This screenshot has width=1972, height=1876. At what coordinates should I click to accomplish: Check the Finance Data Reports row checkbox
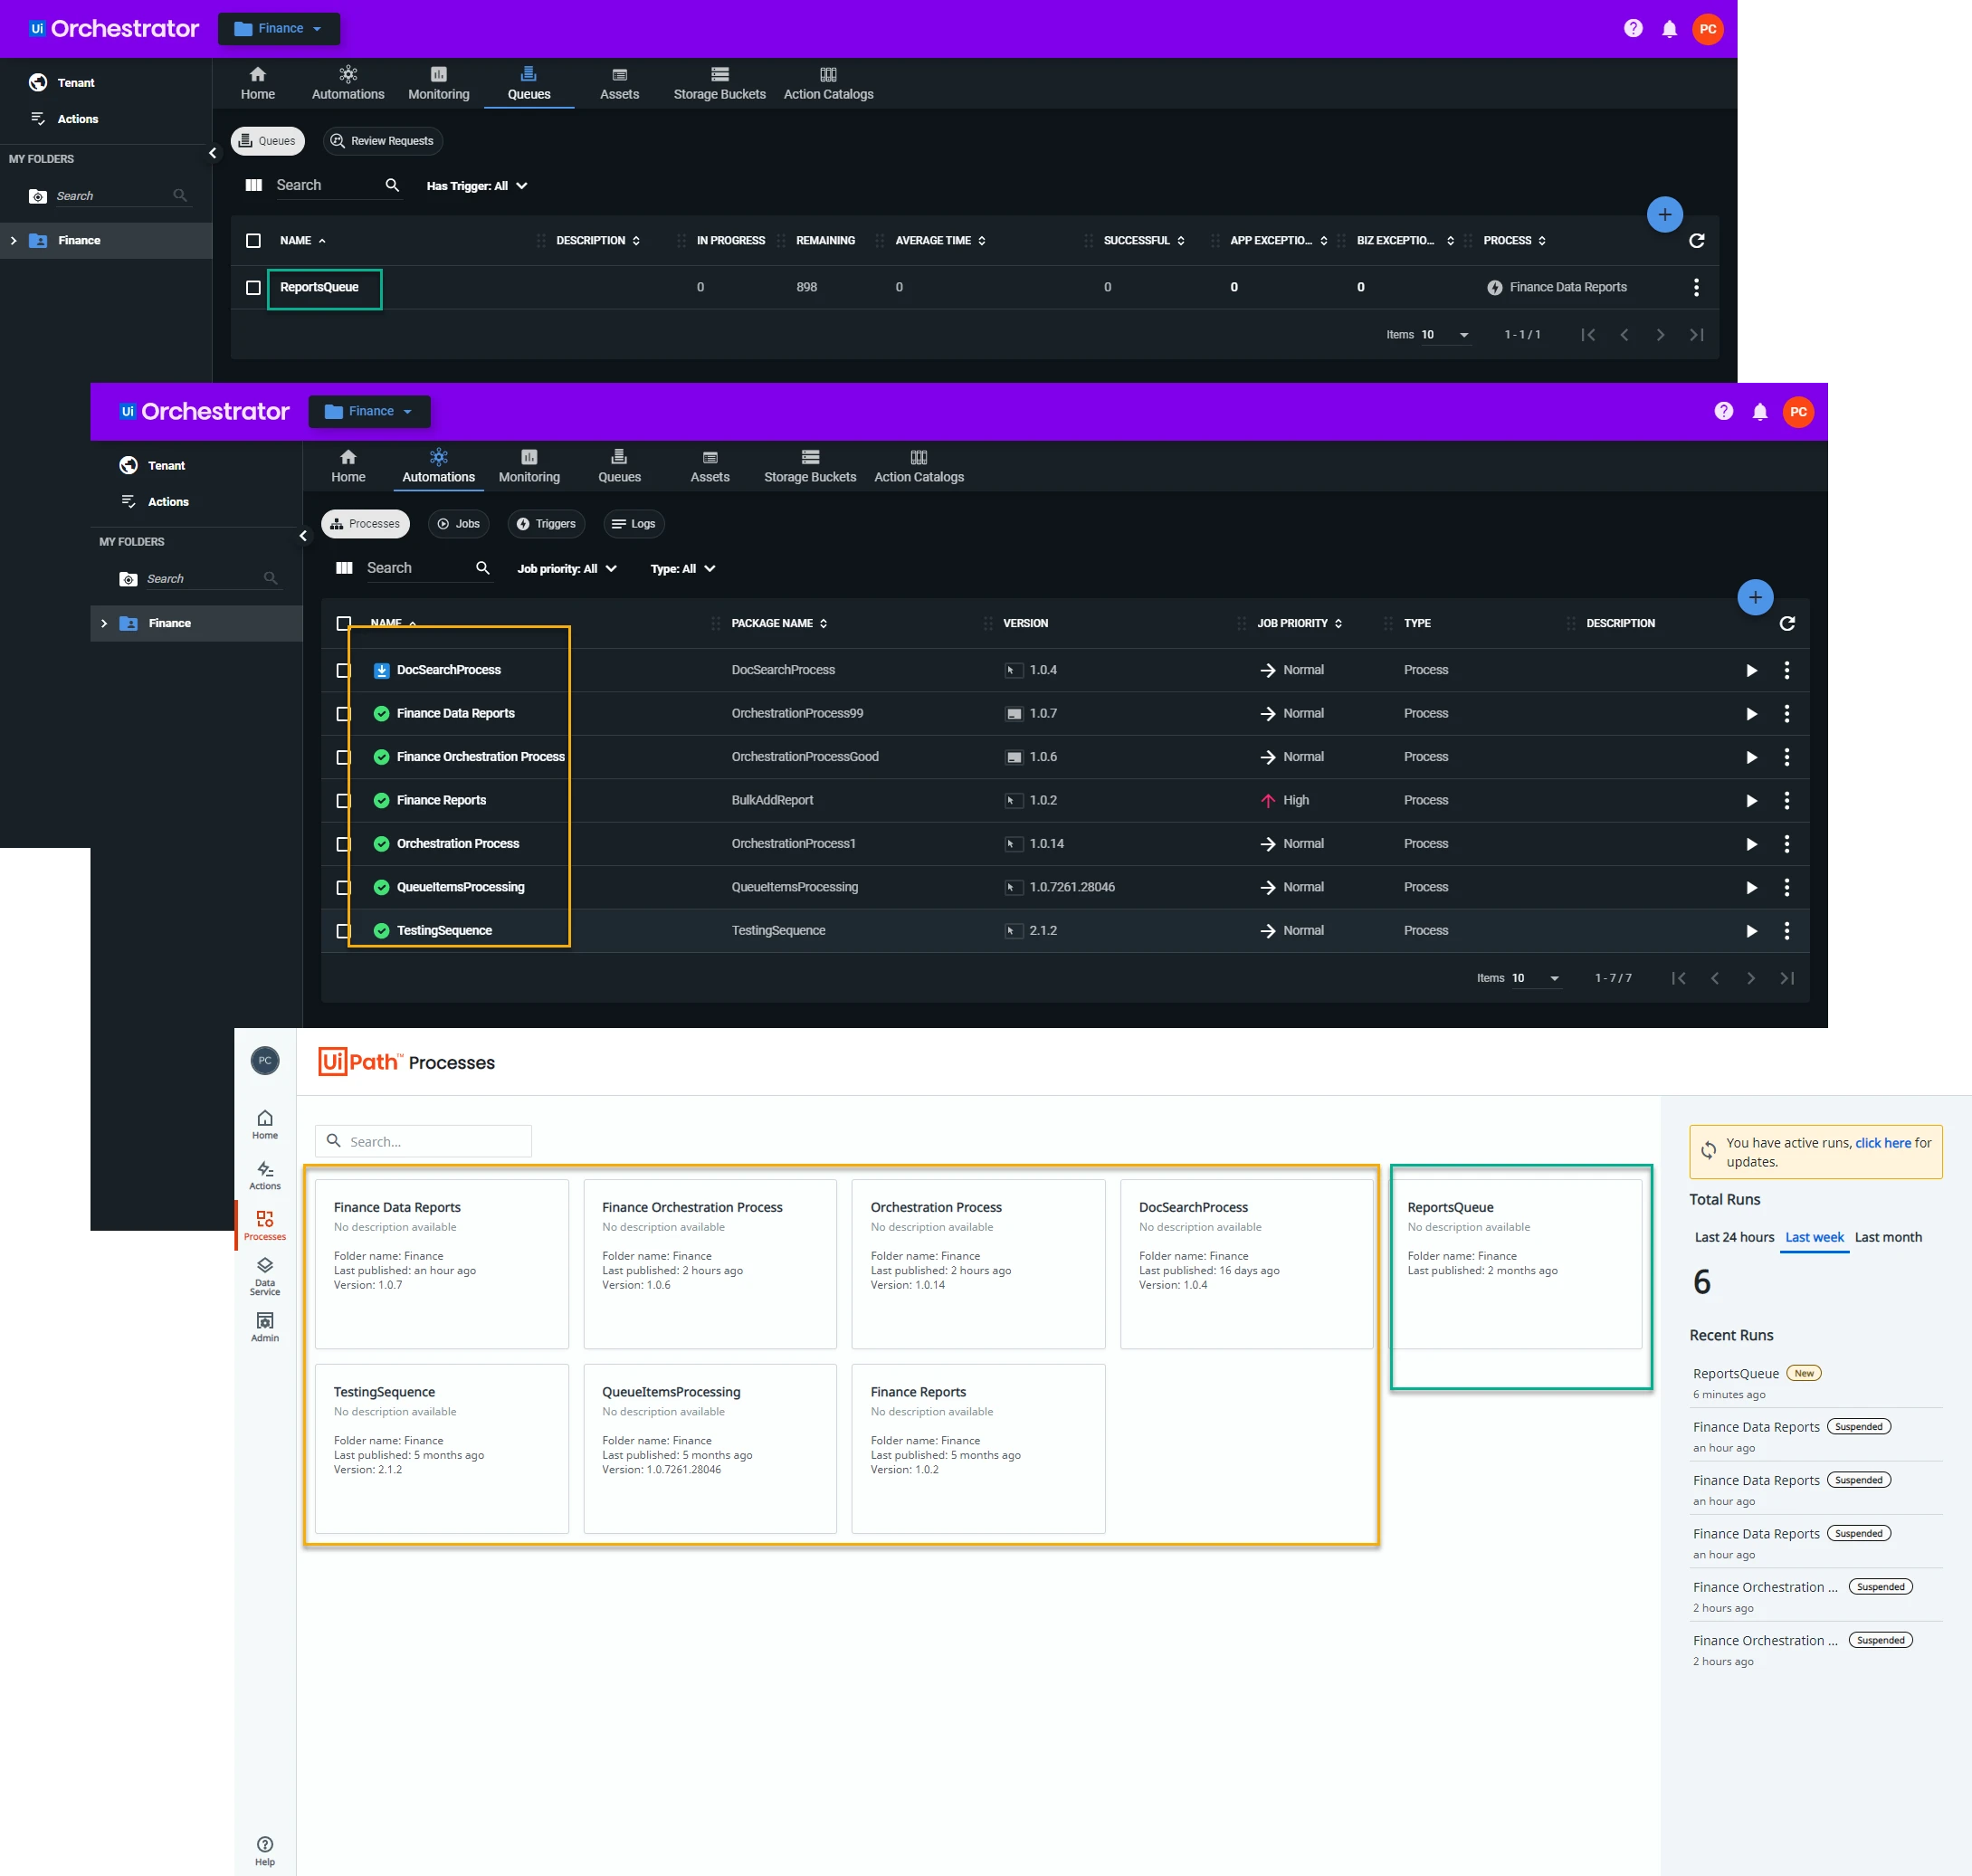344,714
